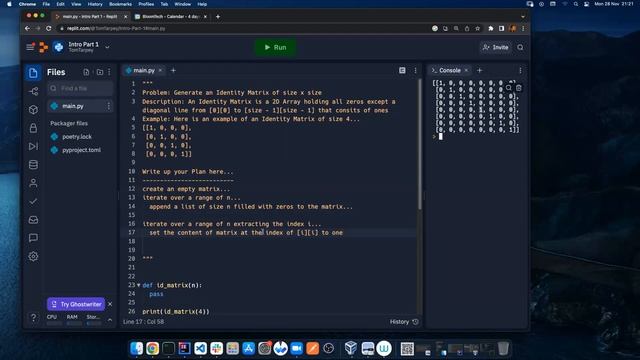Open the Inbox tray sidebar icon
Screen dimensions: 640x360
pos(33,220)
